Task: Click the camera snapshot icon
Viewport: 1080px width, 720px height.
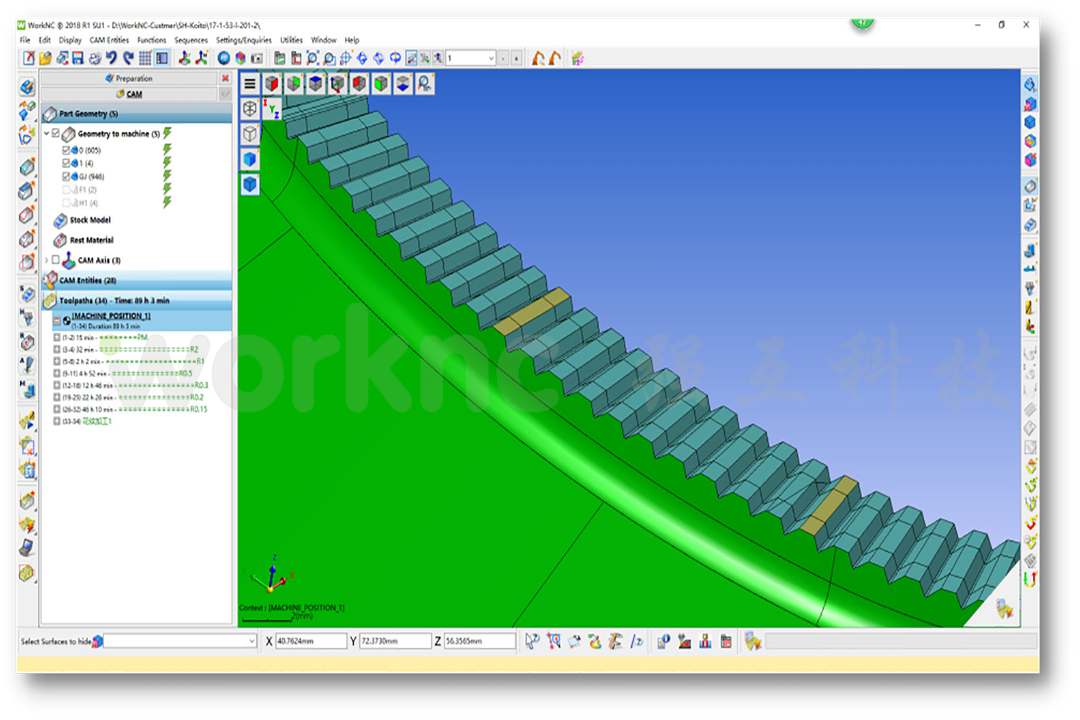Action: coord(256,59)
